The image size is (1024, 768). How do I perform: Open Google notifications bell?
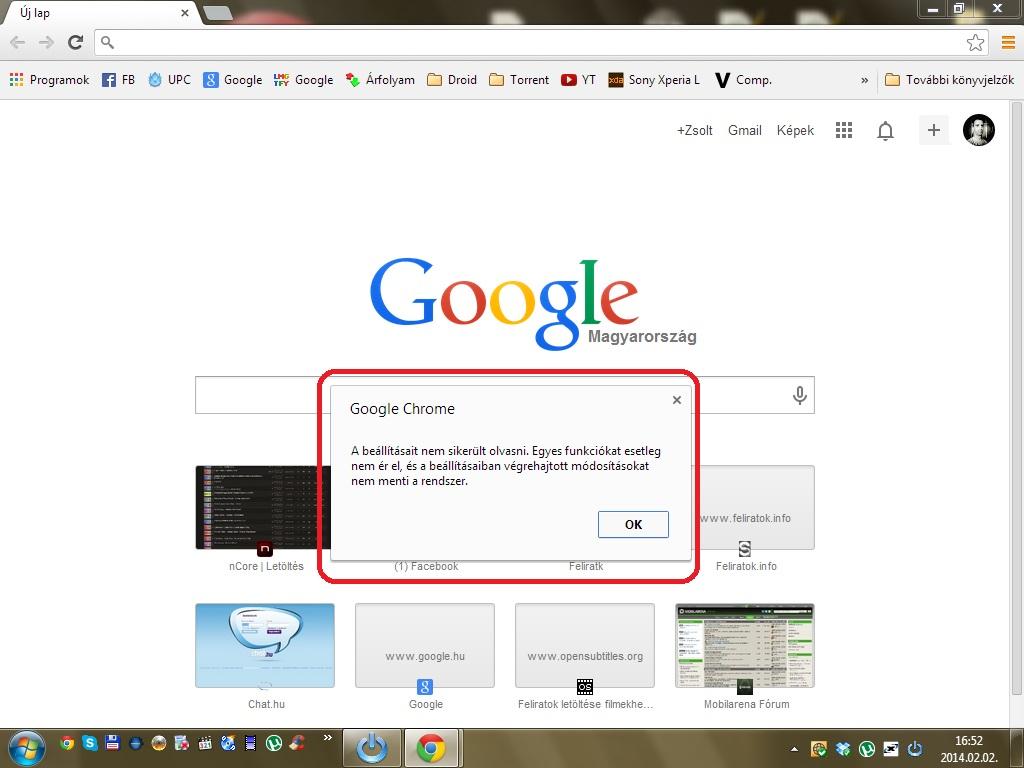[885, 131]
